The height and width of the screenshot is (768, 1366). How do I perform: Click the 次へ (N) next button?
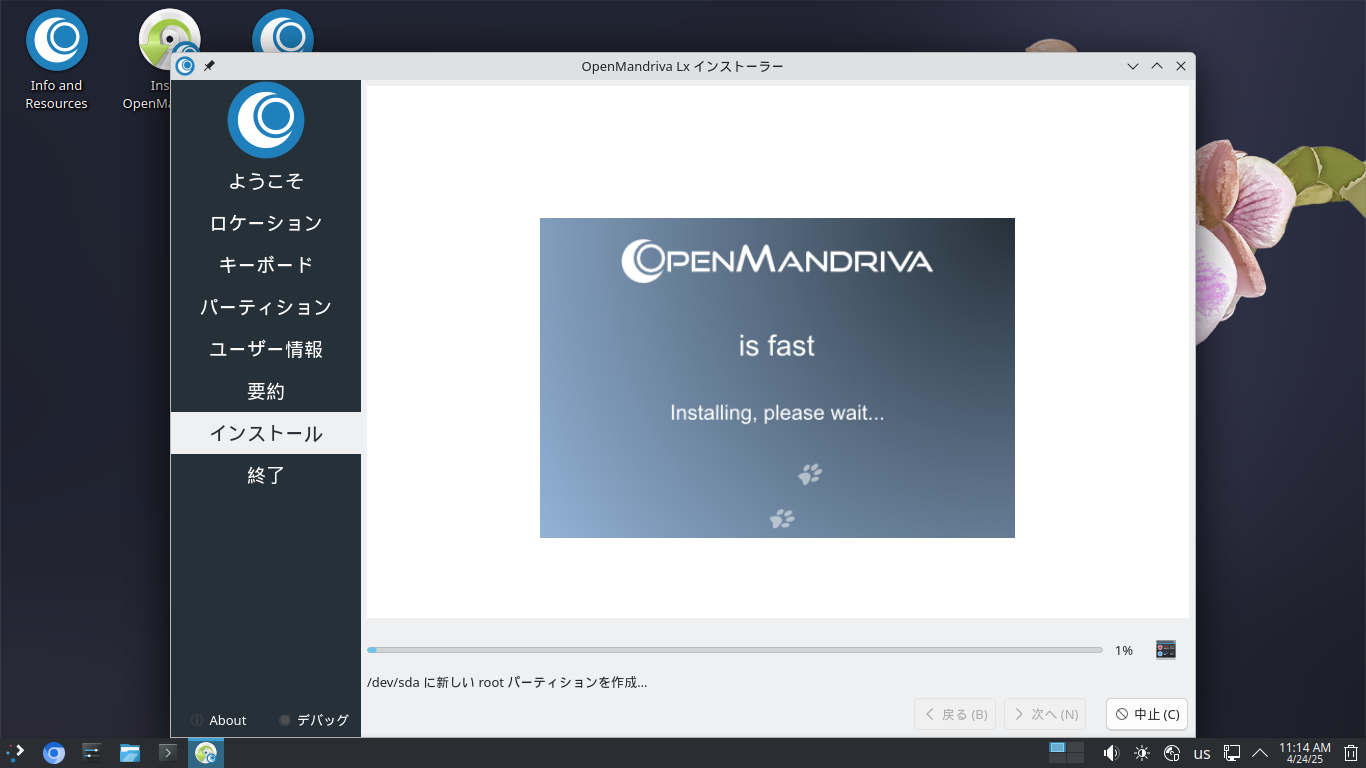pos(1045,714)
